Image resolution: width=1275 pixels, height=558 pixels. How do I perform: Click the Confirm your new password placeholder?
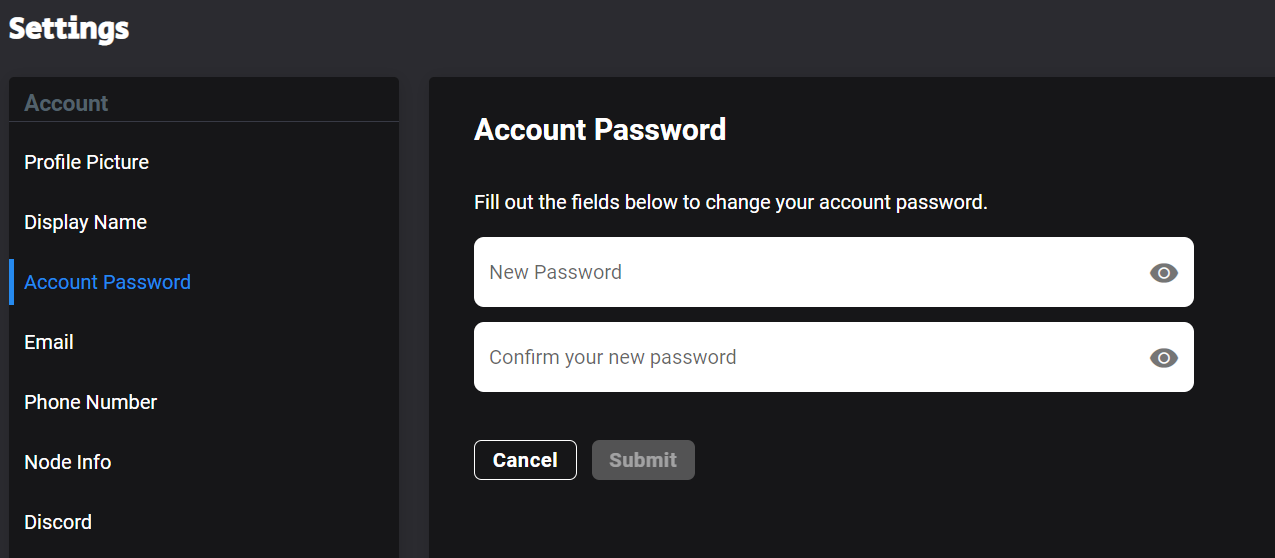pos(612,357)
